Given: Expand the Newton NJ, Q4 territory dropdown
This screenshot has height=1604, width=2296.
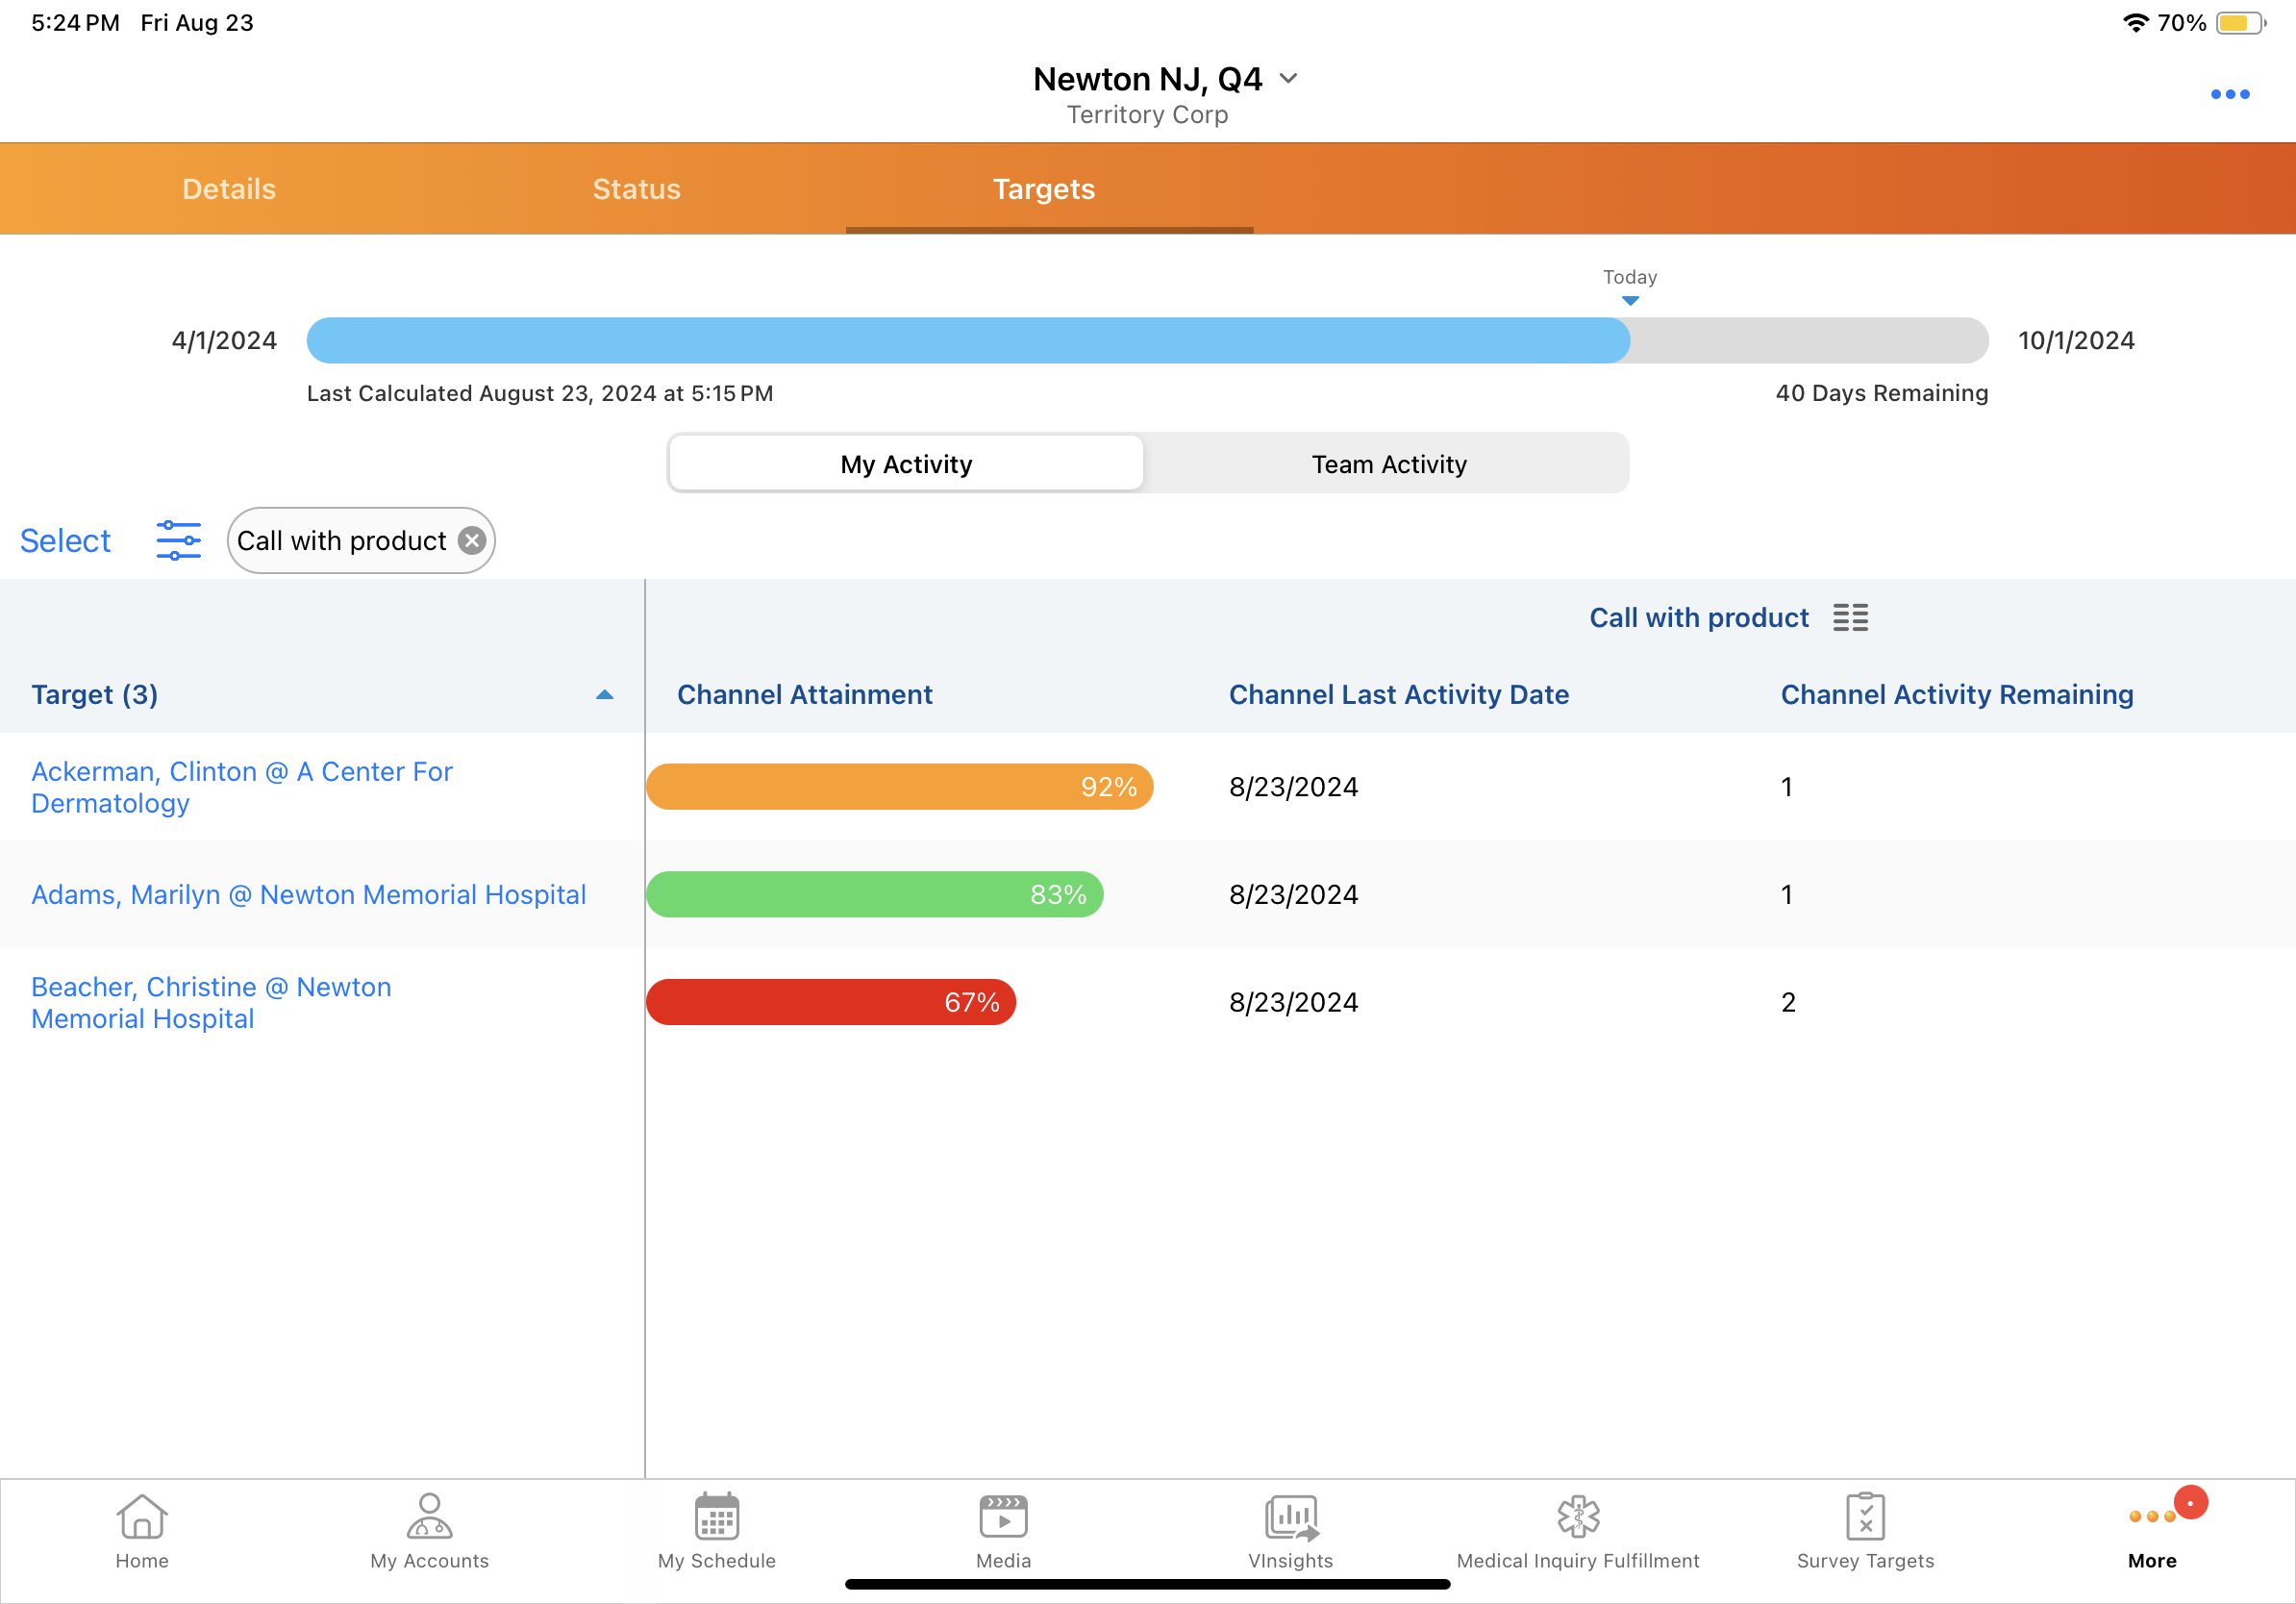Looking at the screenshot, I should pyautogui.click(x=1289, y=79).
